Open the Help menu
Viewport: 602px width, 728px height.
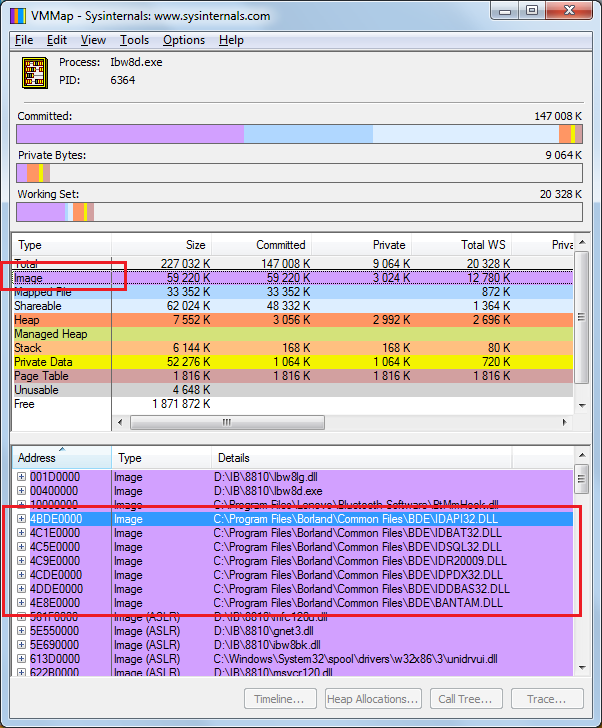231,40
